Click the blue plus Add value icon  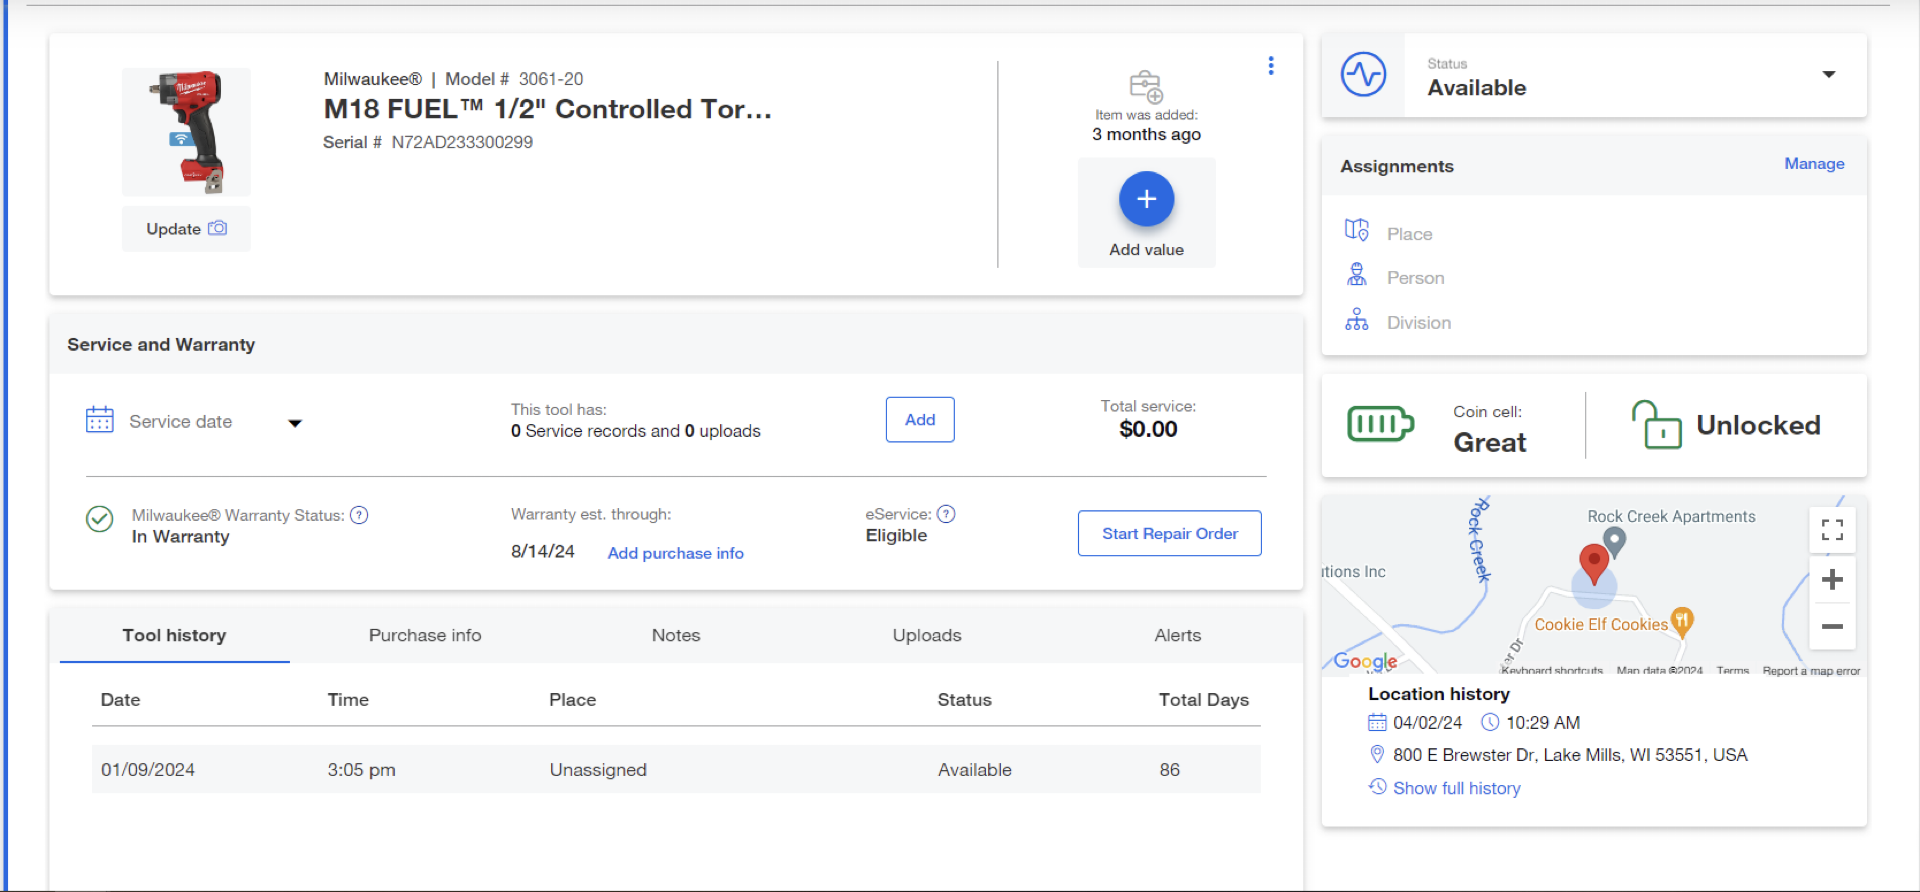pos(1146,199)
